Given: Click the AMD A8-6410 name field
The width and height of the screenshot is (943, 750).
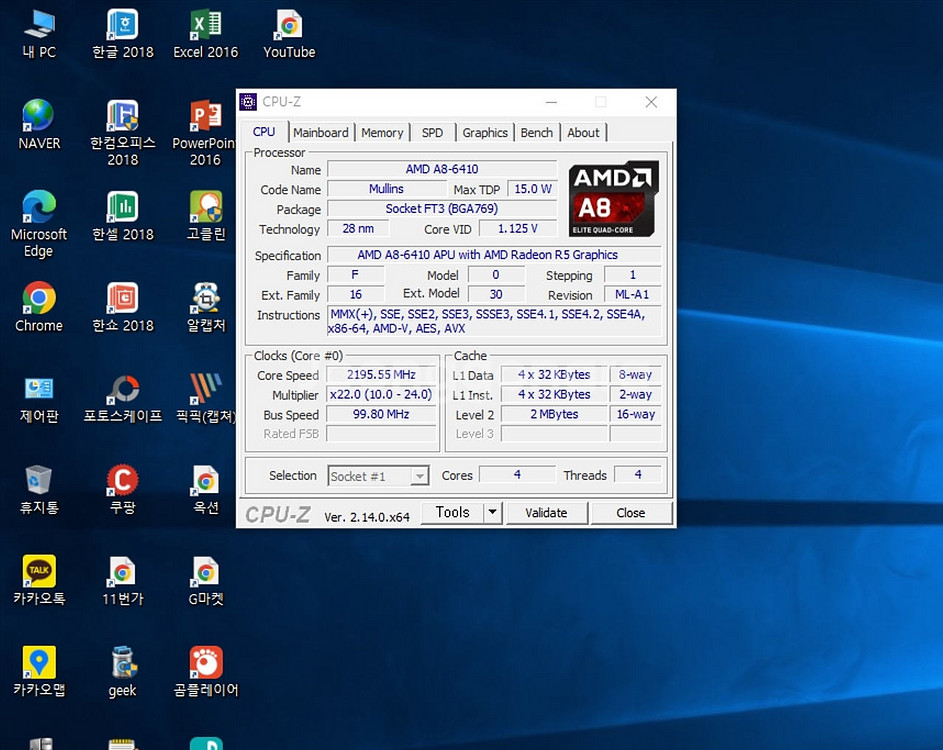Looking at the screenshot, I should [442, 170].
